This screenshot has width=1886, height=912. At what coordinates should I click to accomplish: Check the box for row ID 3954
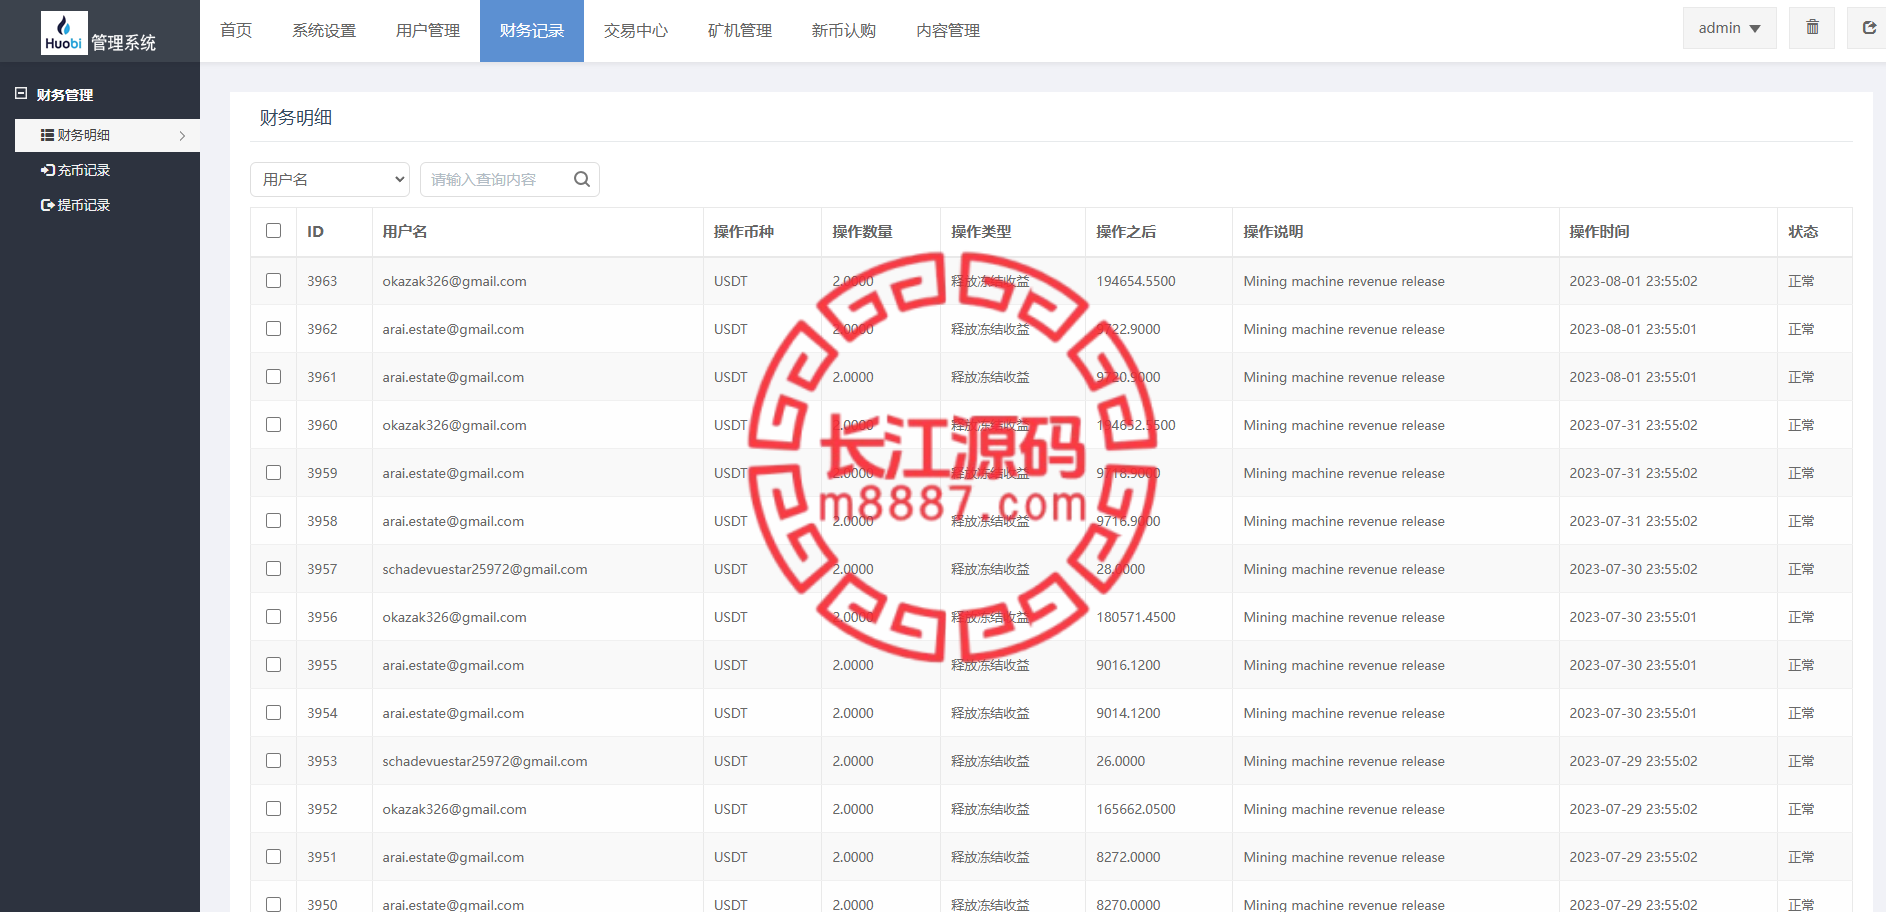click(x=273, y=713)
